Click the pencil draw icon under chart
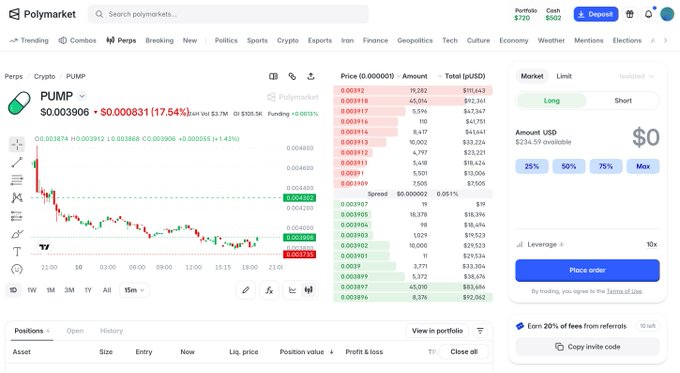Viewport: 680px width, 373px height. coord(245,290)
